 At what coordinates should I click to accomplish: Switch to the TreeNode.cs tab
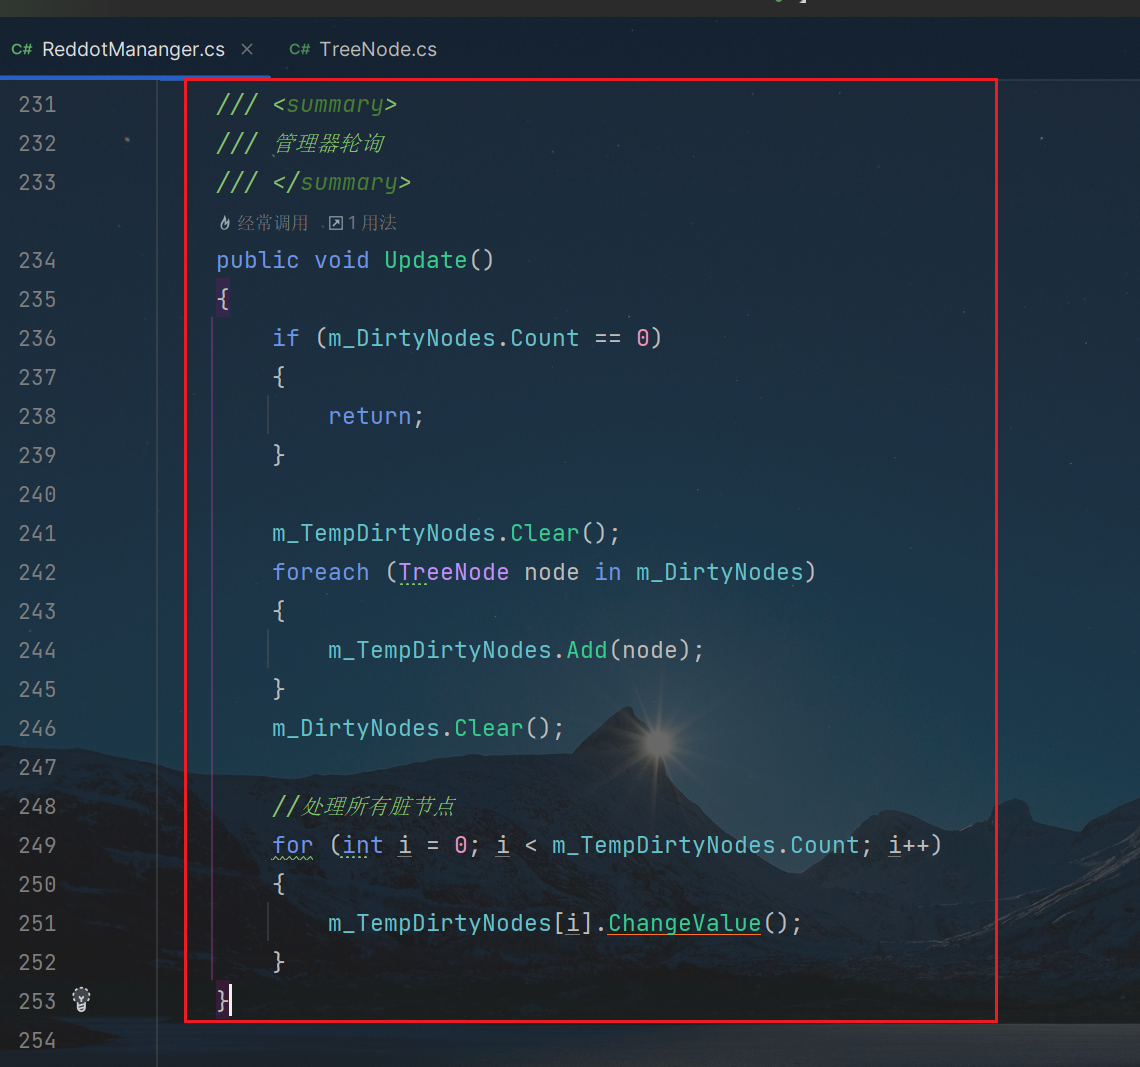[x=377, y=49]
